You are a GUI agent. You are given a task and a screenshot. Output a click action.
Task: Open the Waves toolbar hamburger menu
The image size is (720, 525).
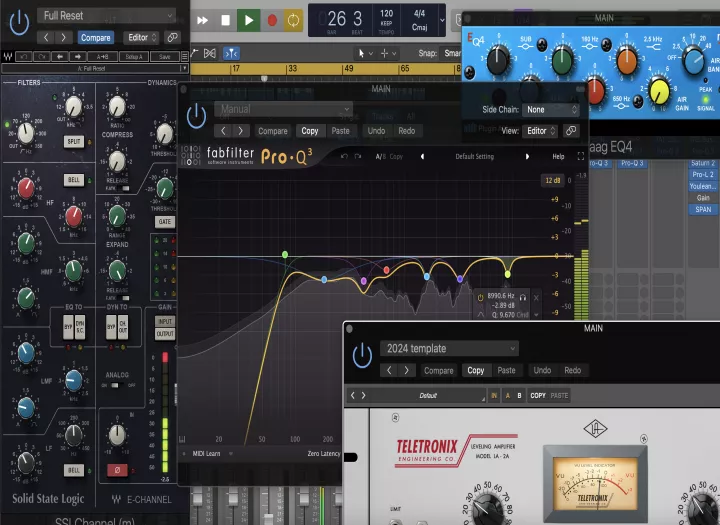185,56
